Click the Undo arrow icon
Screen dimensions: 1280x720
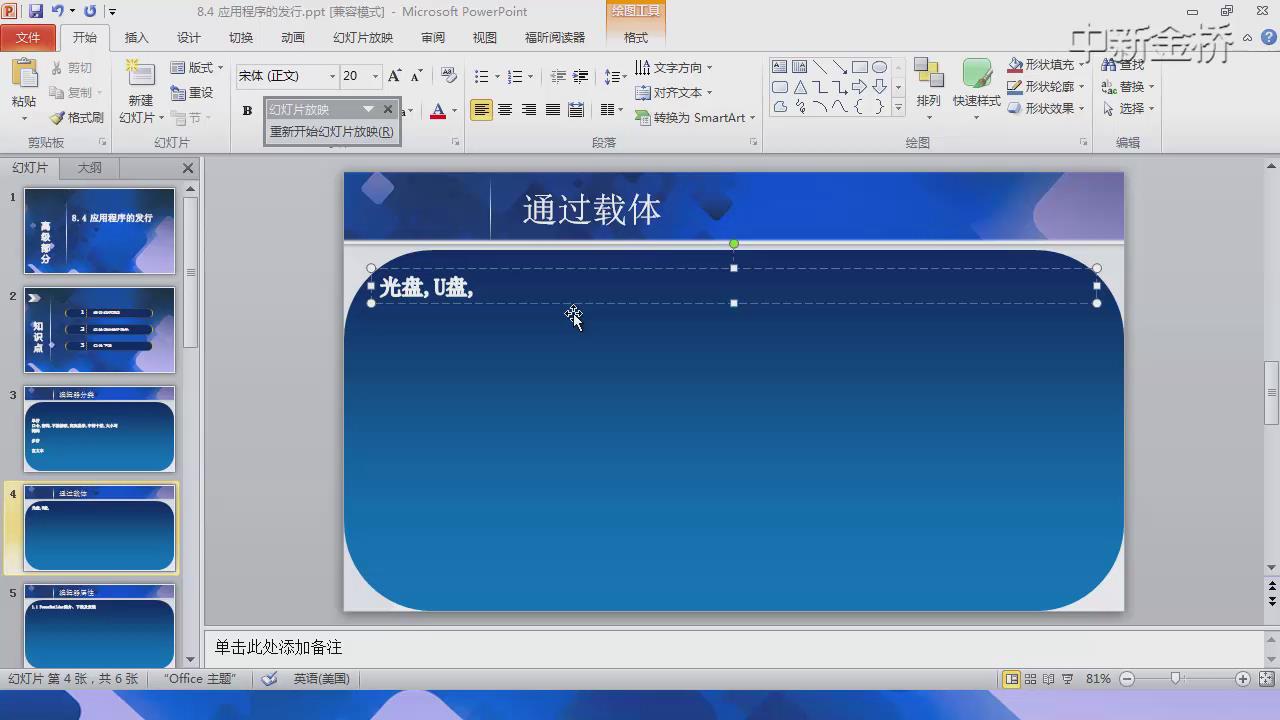(57, 11)
